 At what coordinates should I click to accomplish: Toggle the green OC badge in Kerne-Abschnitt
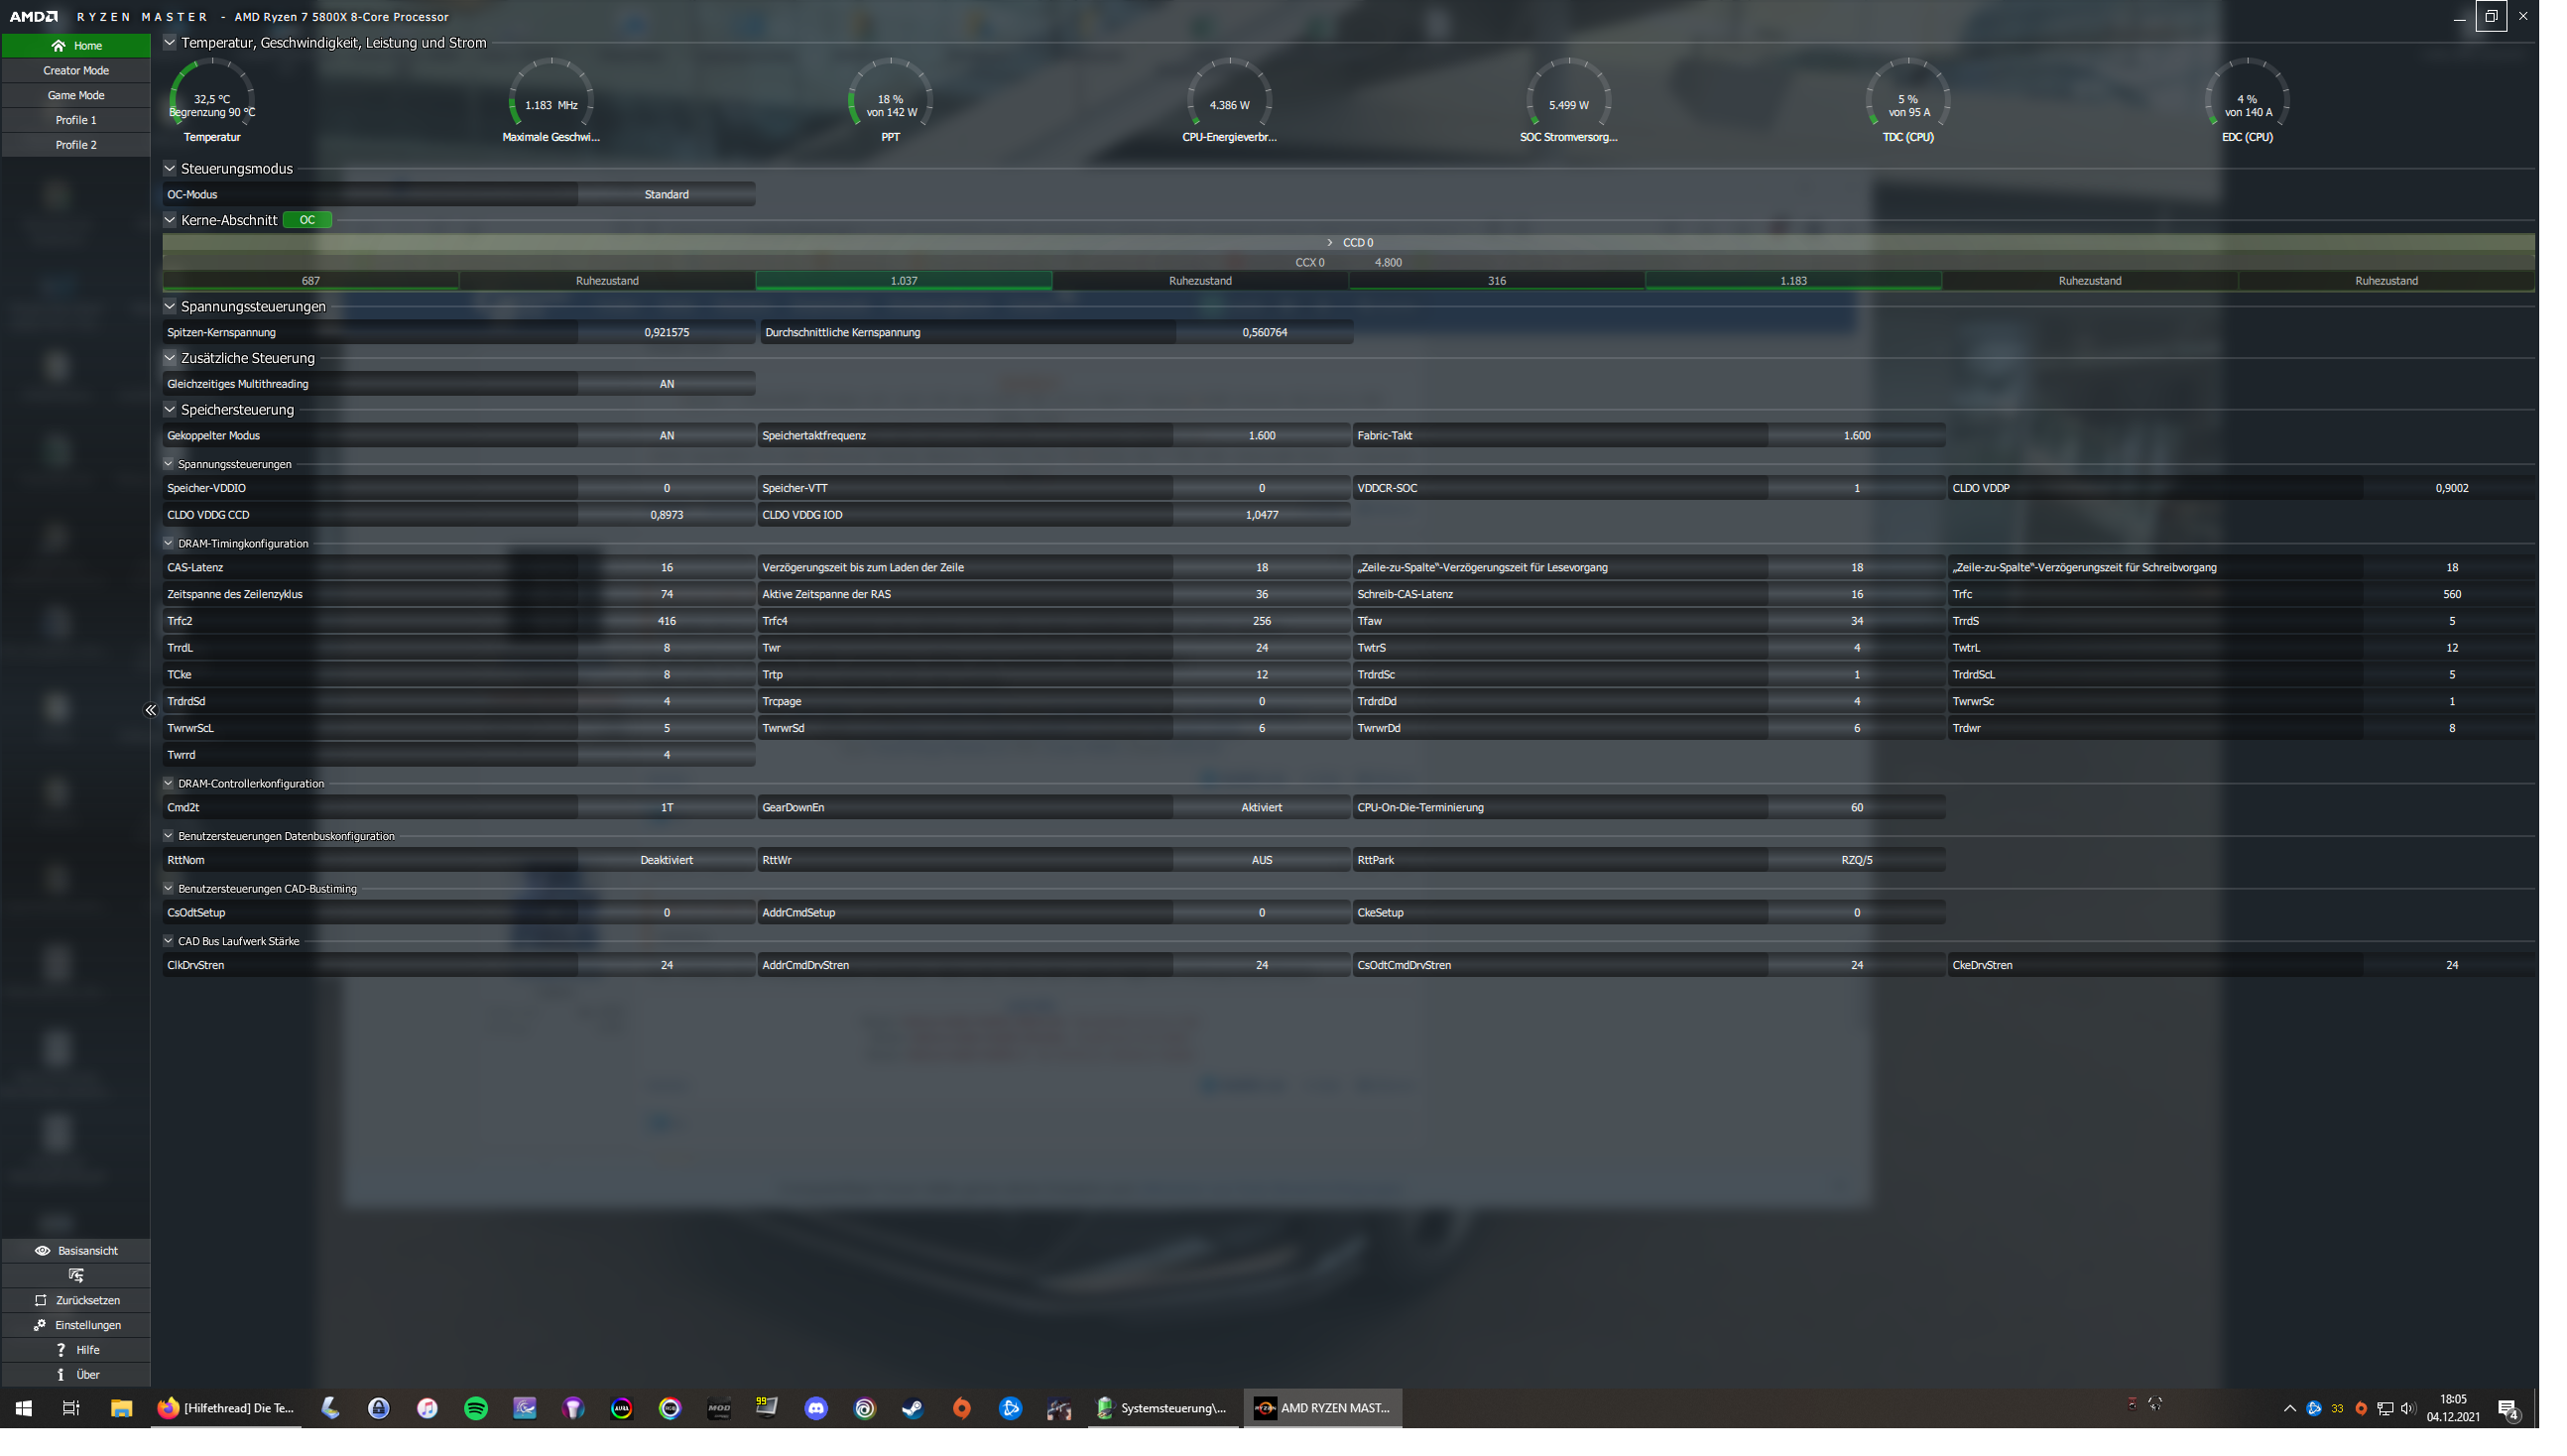pos(307,220)
